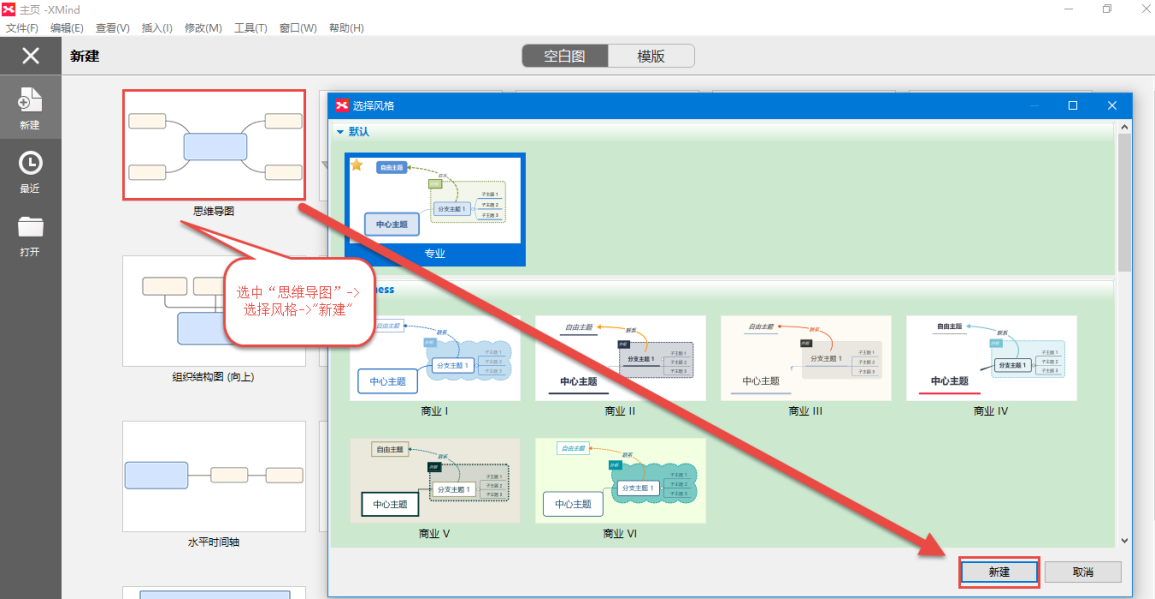Maximize the 选择风格 dialog
Viewport: 1155px width, 599px height.
(x=1072, y=105)
